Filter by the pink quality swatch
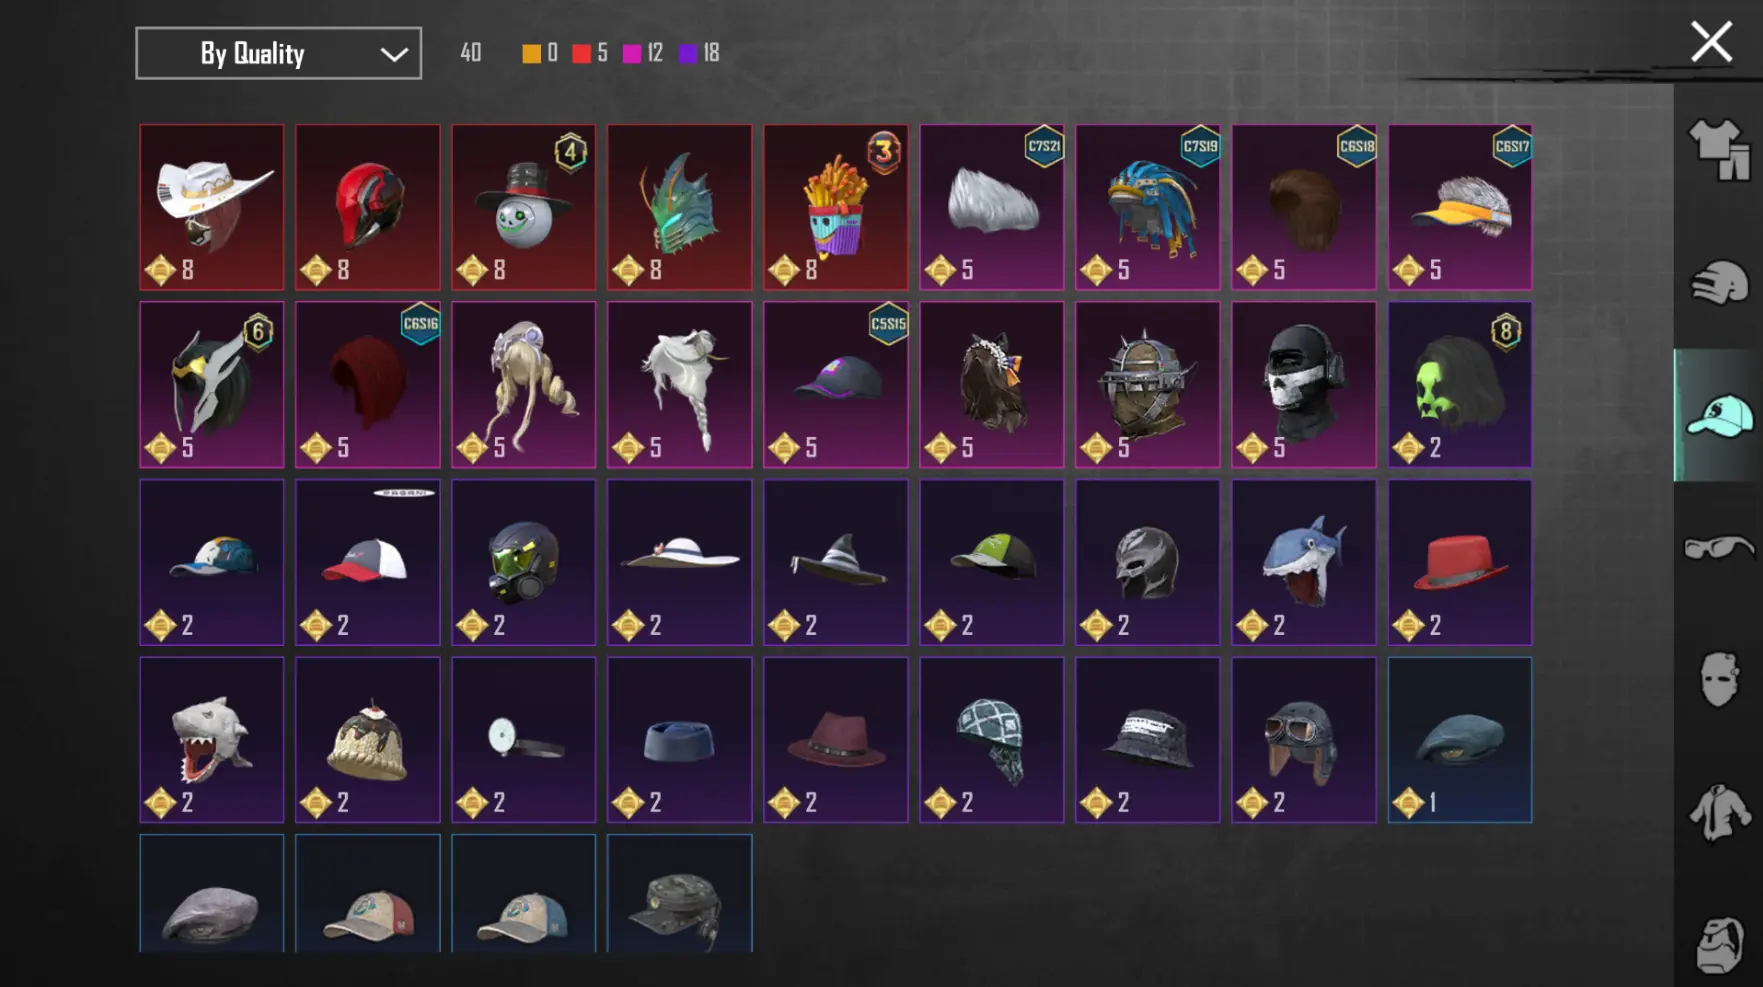The height and width of the screenshot is (987, 1763). pos(632,53)
